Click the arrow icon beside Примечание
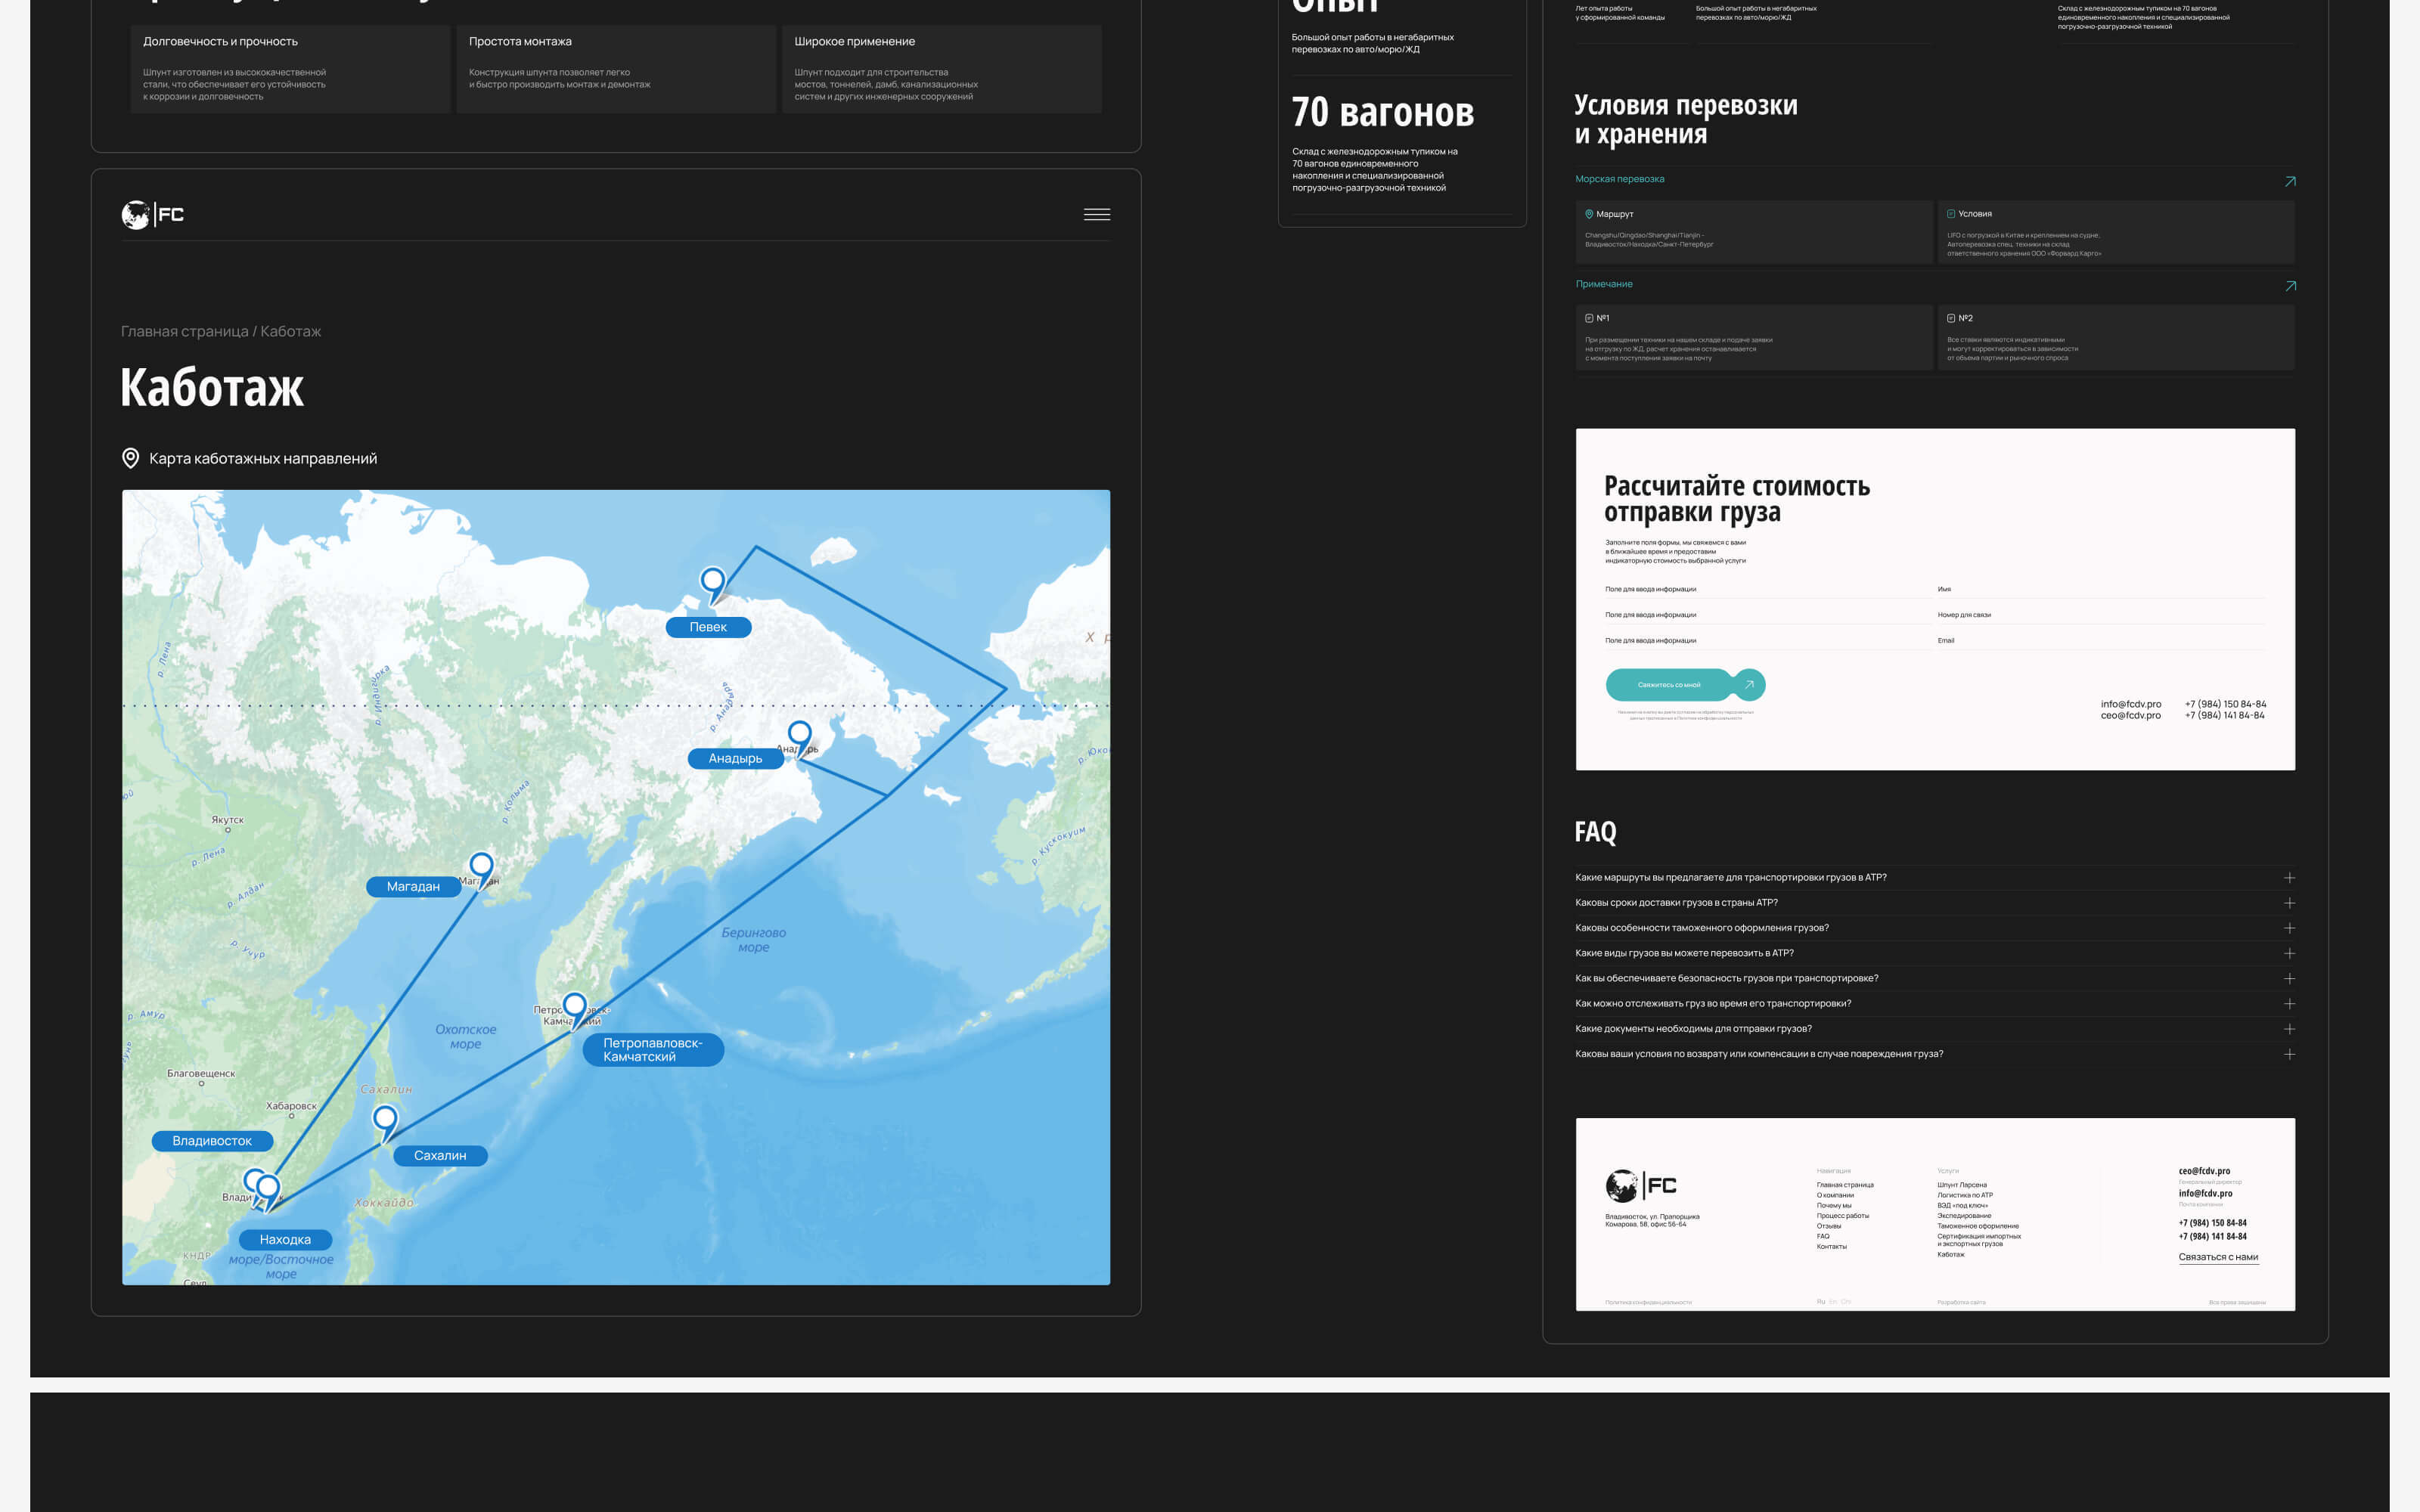The width and height of the screenshot is (2420, 1512). coord(2289,286)
